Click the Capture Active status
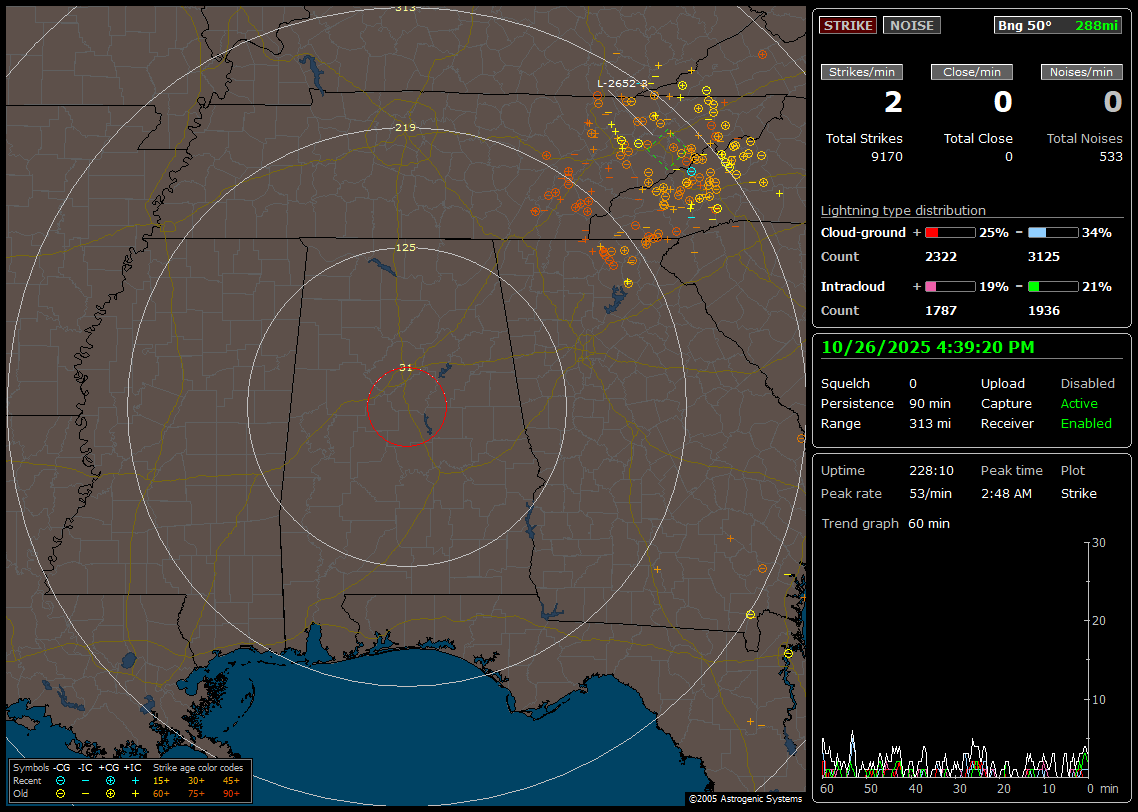Screen dimensions: 1138x812 (1079, 404)
